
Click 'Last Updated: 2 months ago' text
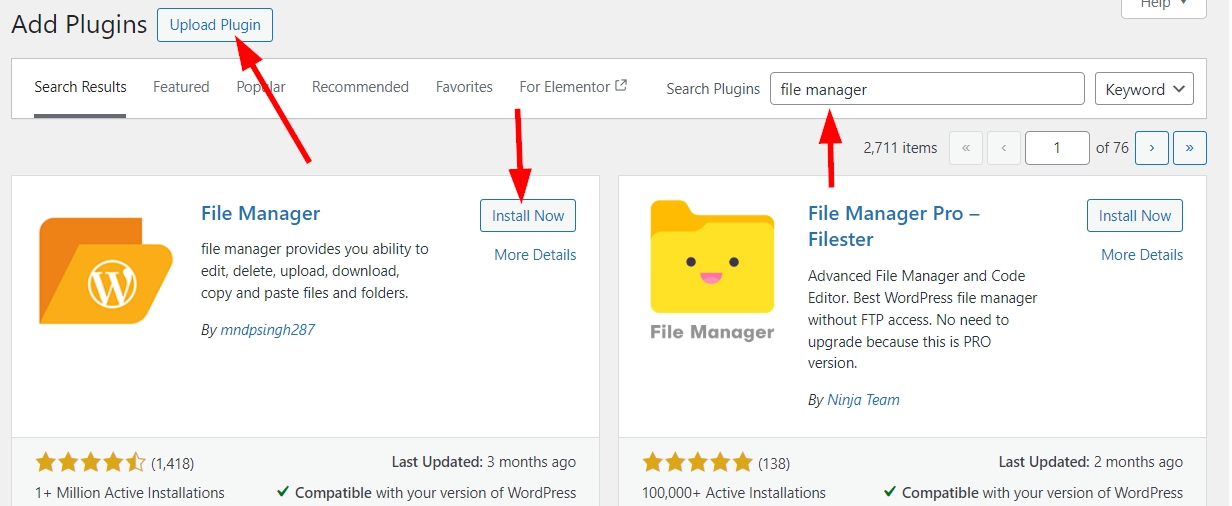(1091, 462)
